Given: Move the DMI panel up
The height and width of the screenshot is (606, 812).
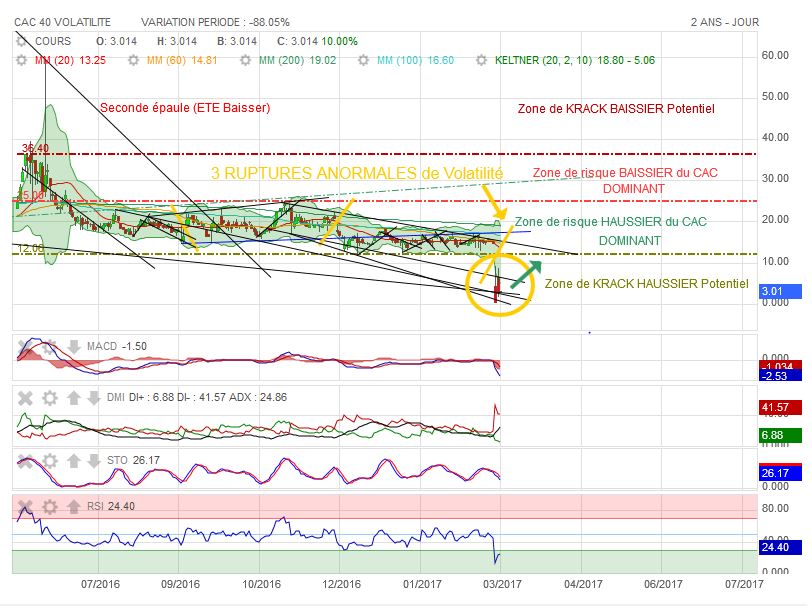Looking at the screenshot, I should click(74, 398).
